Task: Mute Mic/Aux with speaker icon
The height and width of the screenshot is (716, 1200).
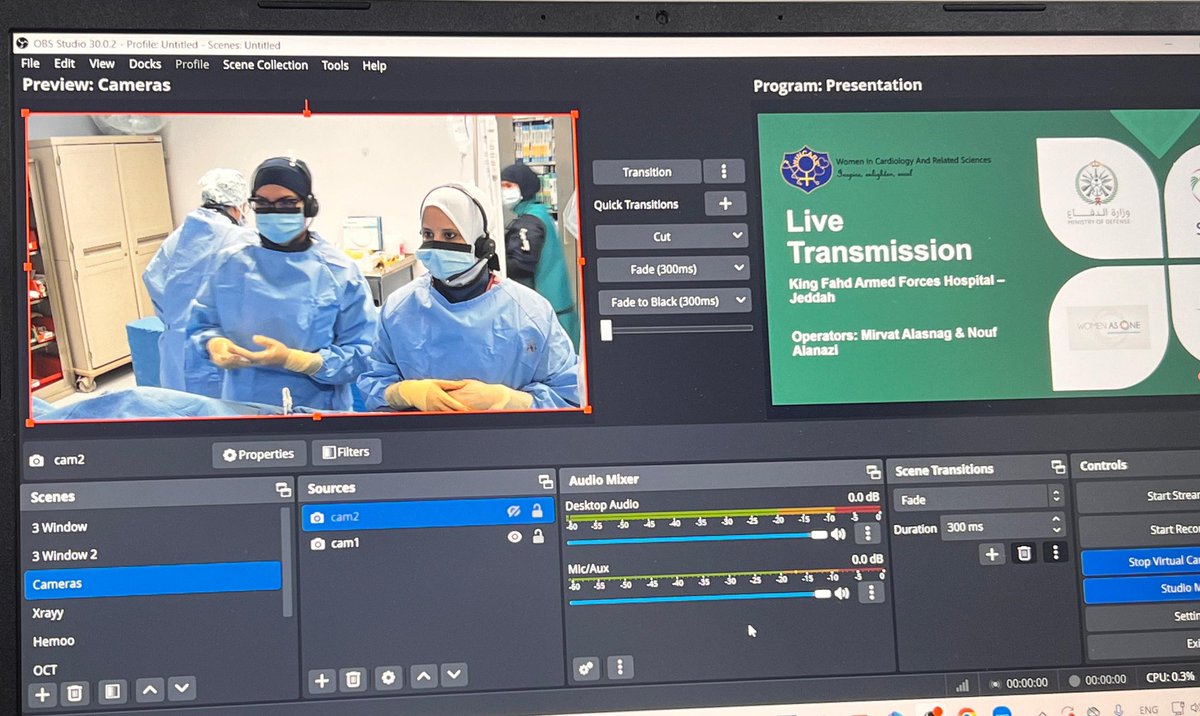Action: (x=842, y=592)
